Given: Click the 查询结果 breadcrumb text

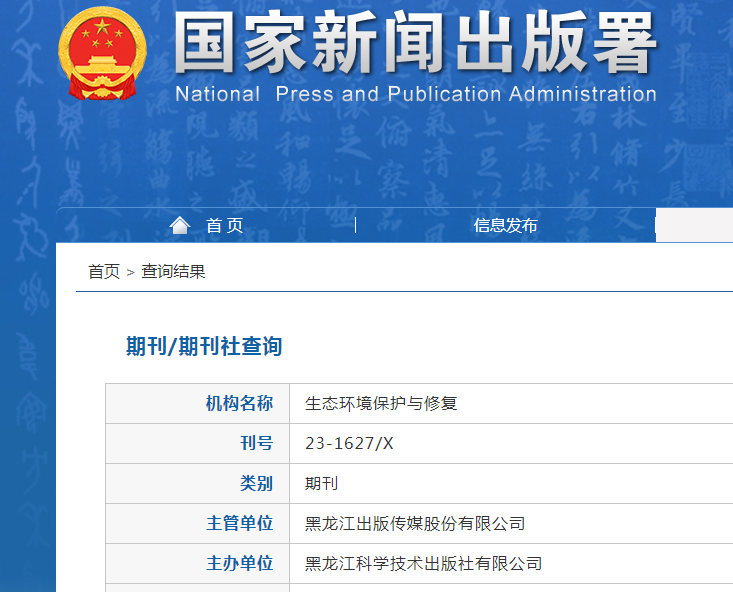Looking at the screenshot, I should click(173, 272).
